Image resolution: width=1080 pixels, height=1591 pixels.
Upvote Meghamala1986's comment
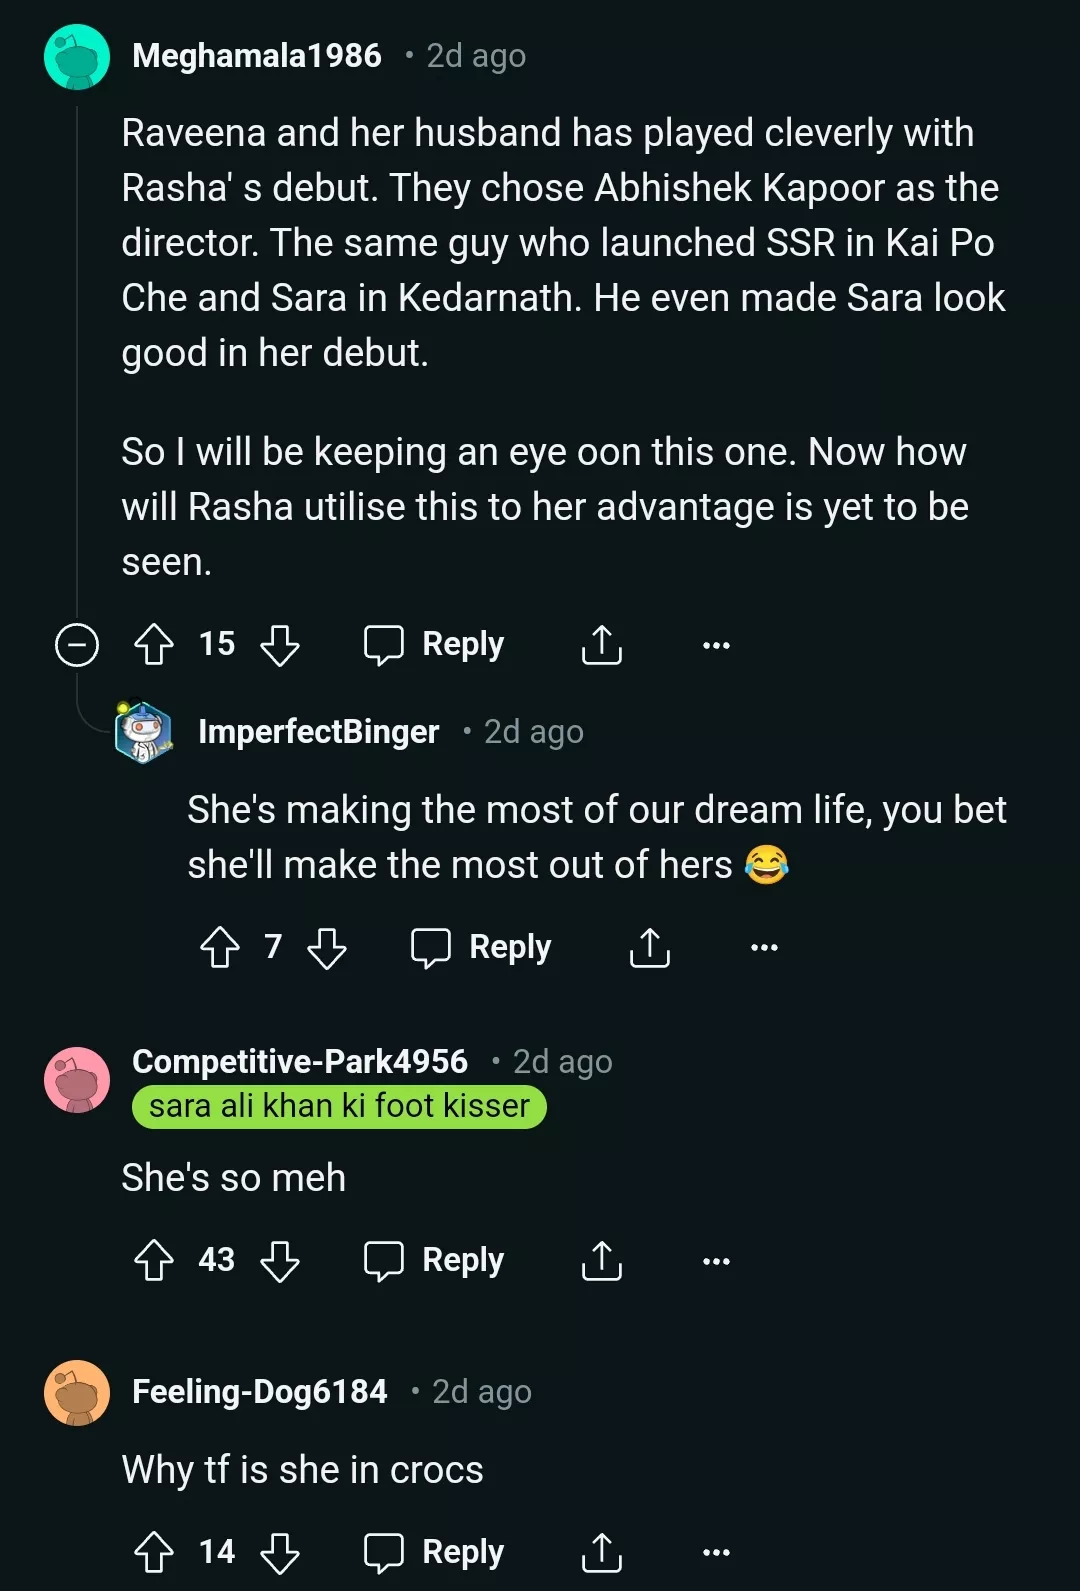[x=154, y=645]
